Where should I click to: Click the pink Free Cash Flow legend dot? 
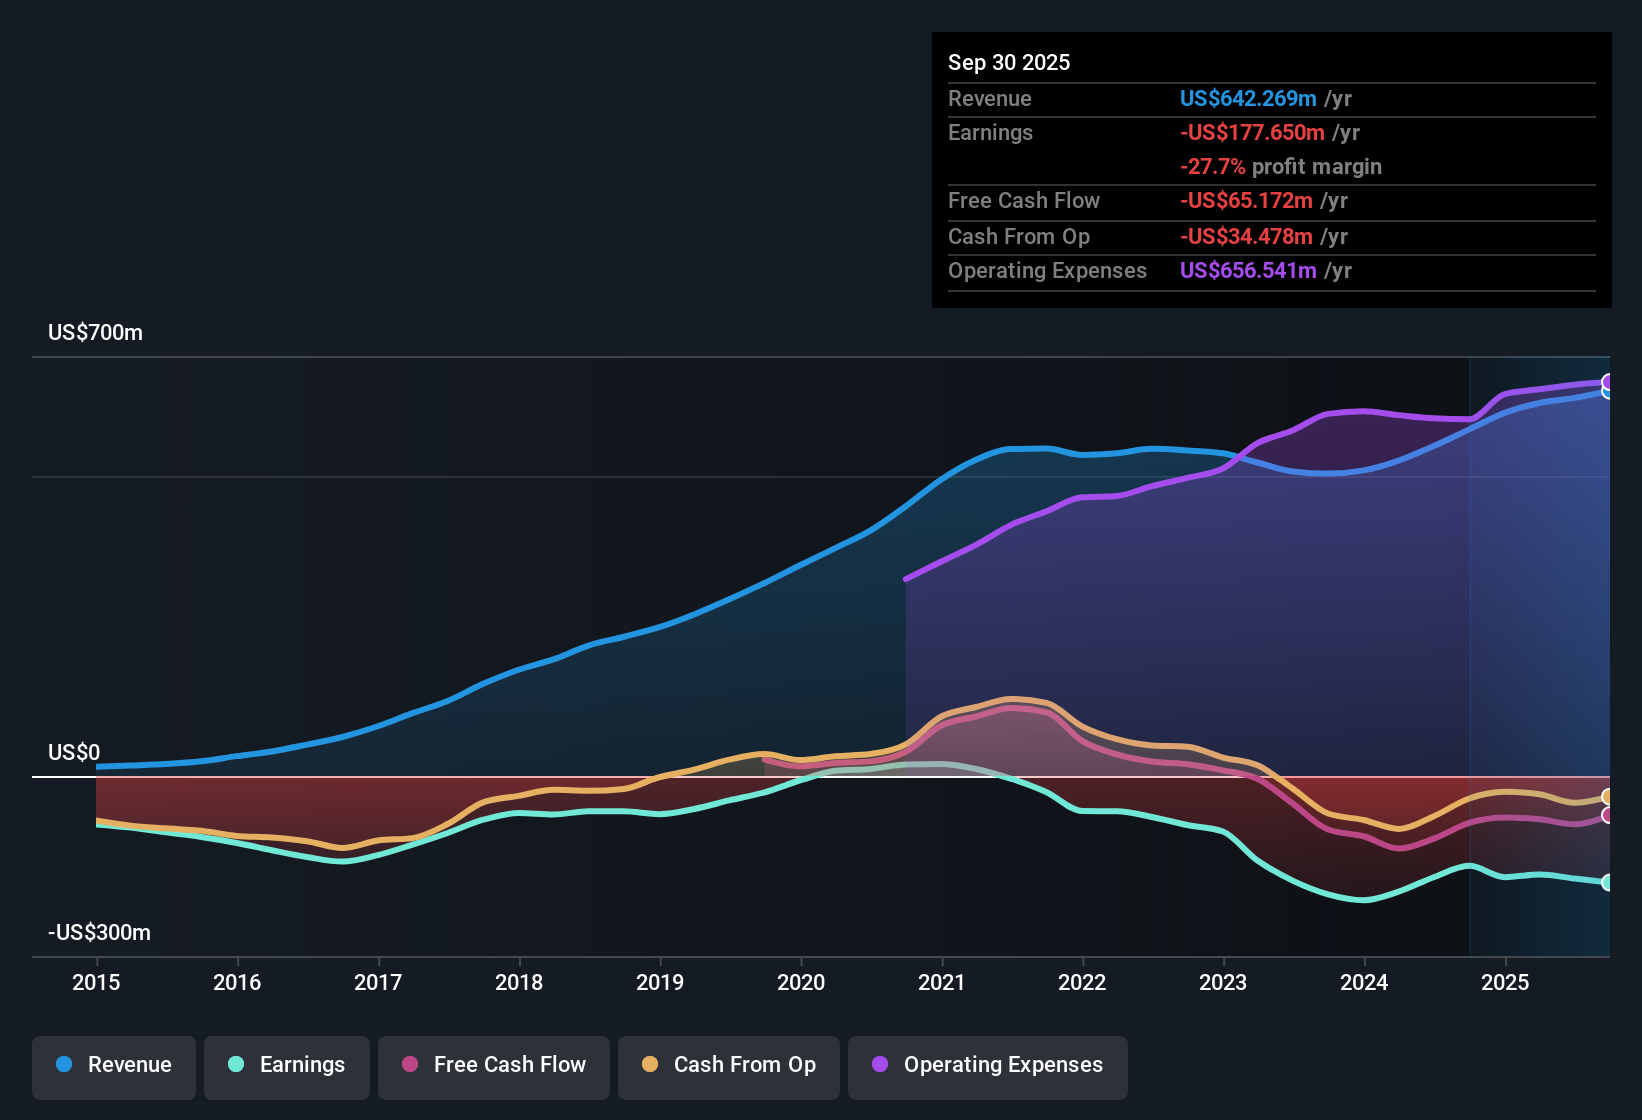(409, 1066)
